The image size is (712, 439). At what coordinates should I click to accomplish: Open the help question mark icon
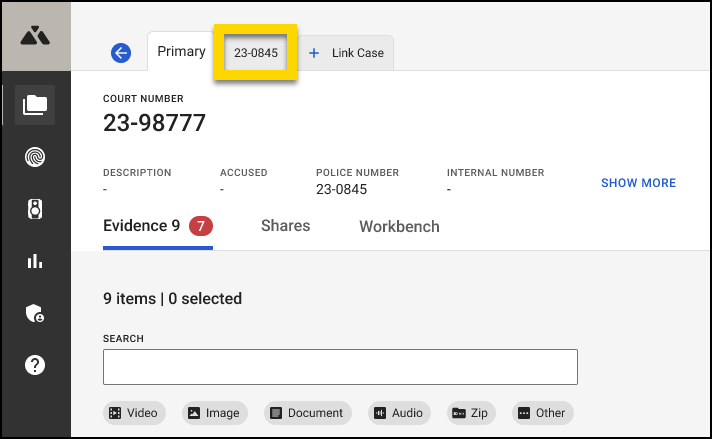tap(35, 365)
